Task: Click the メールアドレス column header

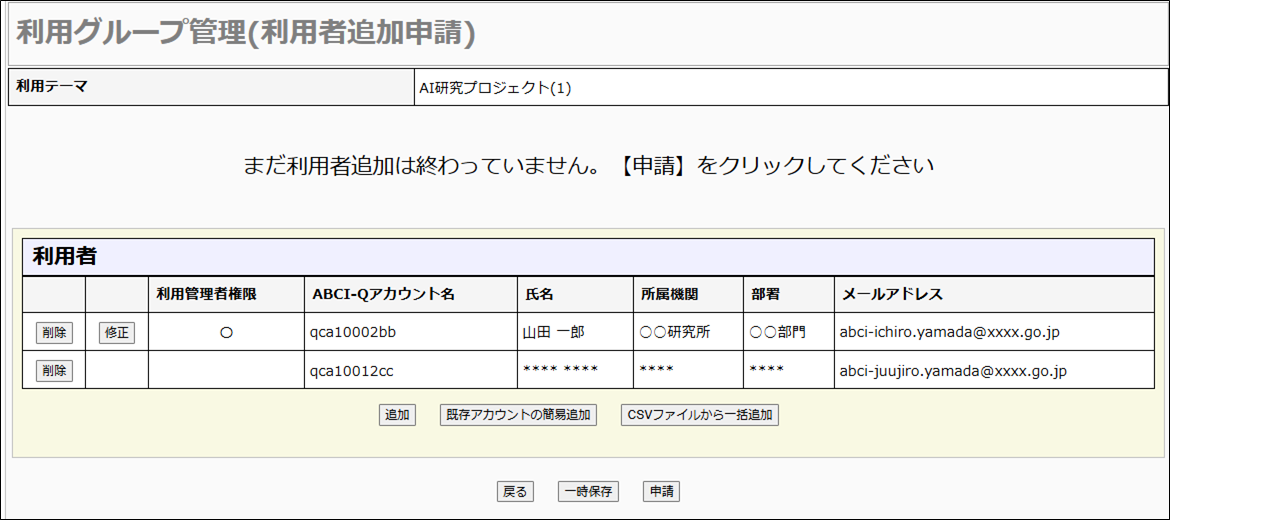Action: (892, 294)
